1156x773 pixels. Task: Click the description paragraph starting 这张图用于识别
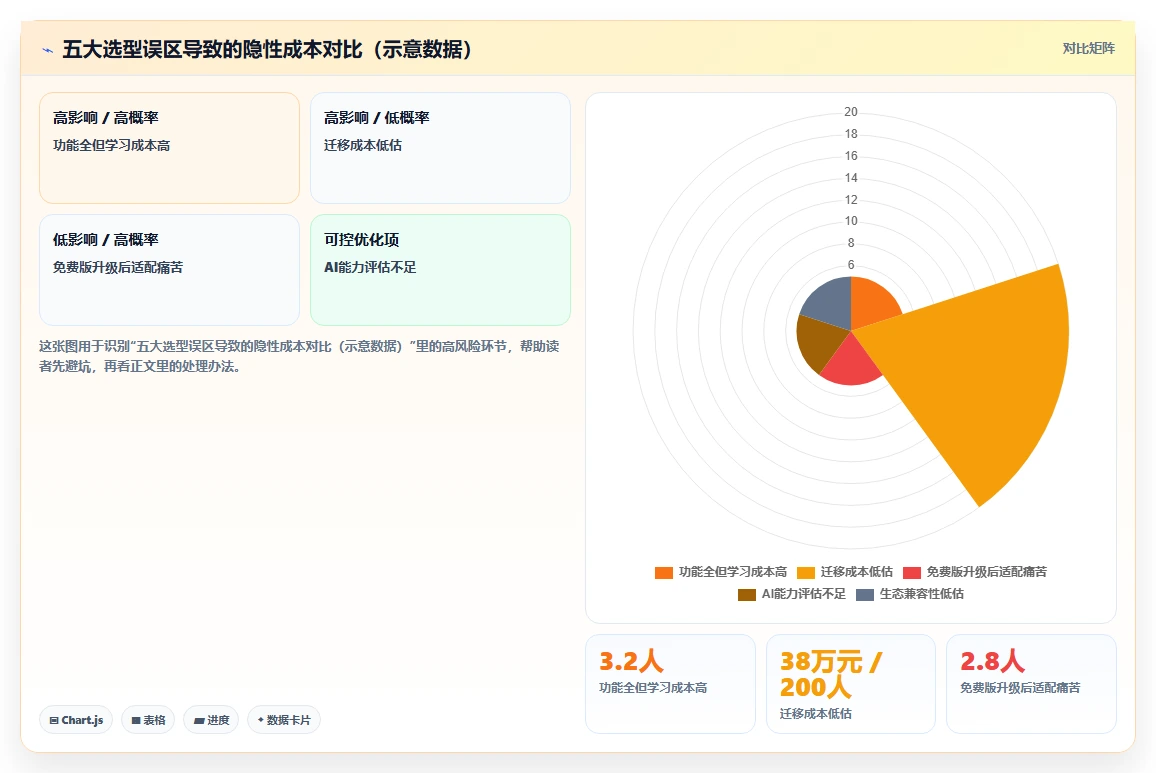tap(299, 356)
